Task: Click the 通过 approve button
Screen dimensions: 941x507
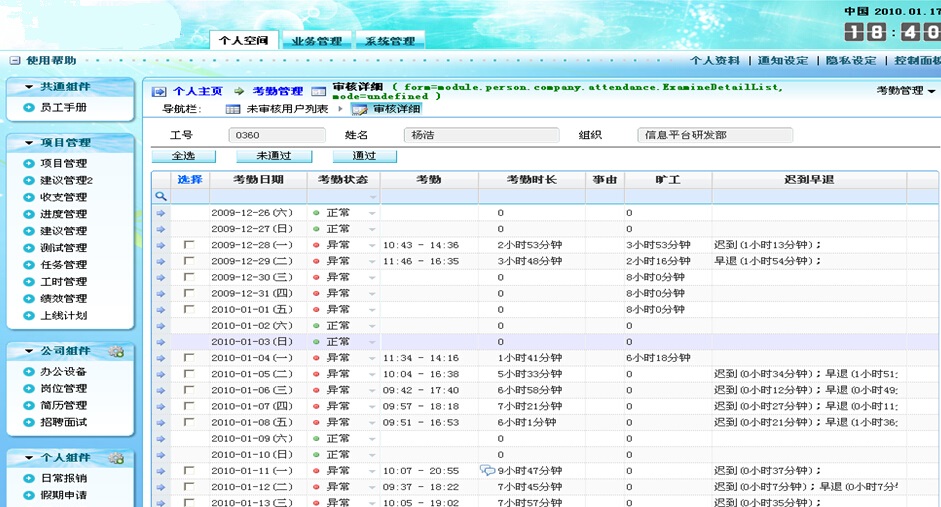Action: tap(364, 156)
